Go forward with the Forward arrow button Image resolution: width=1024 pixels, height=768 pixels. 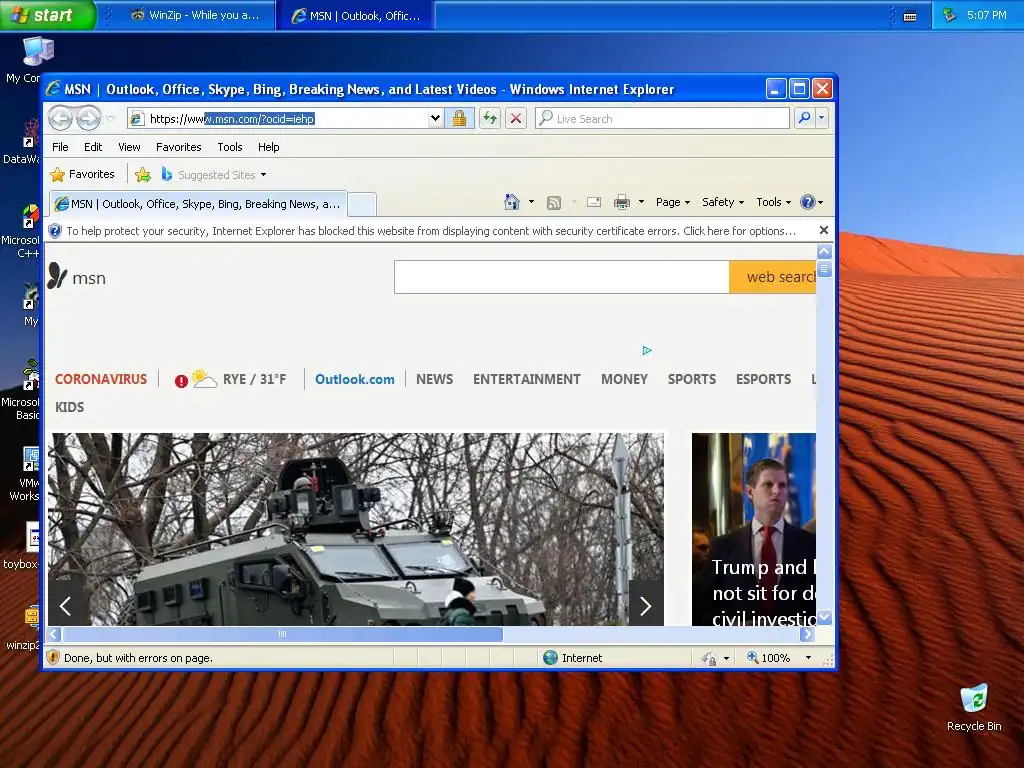pyautogui.click(x=88, y=118)
